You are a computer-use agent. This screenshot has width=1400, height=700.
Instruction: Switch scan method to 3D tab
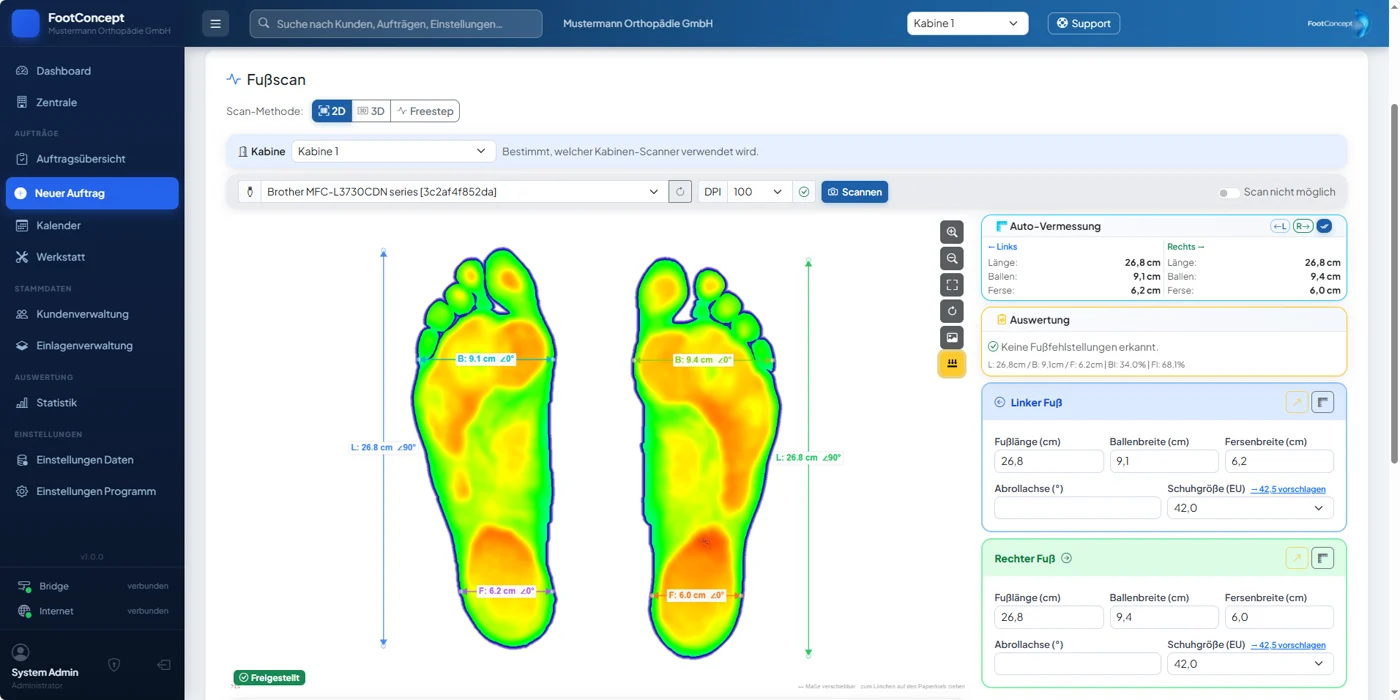click(371, 111)
